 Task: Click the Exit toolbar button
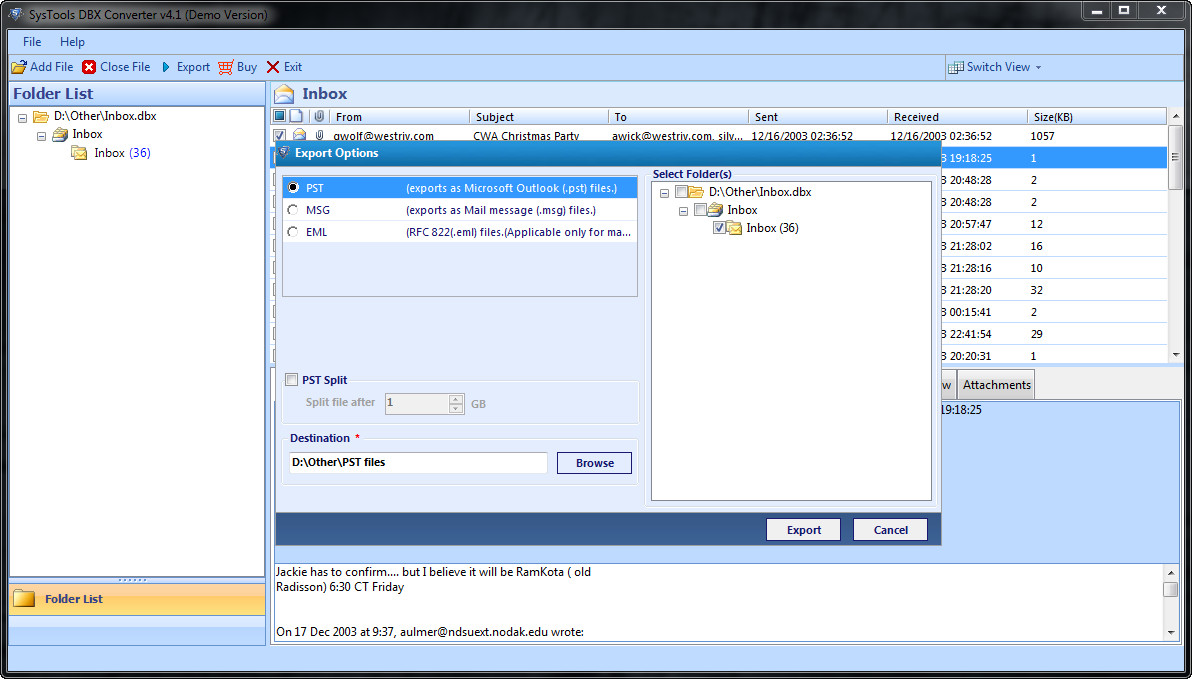click(284, 67)
